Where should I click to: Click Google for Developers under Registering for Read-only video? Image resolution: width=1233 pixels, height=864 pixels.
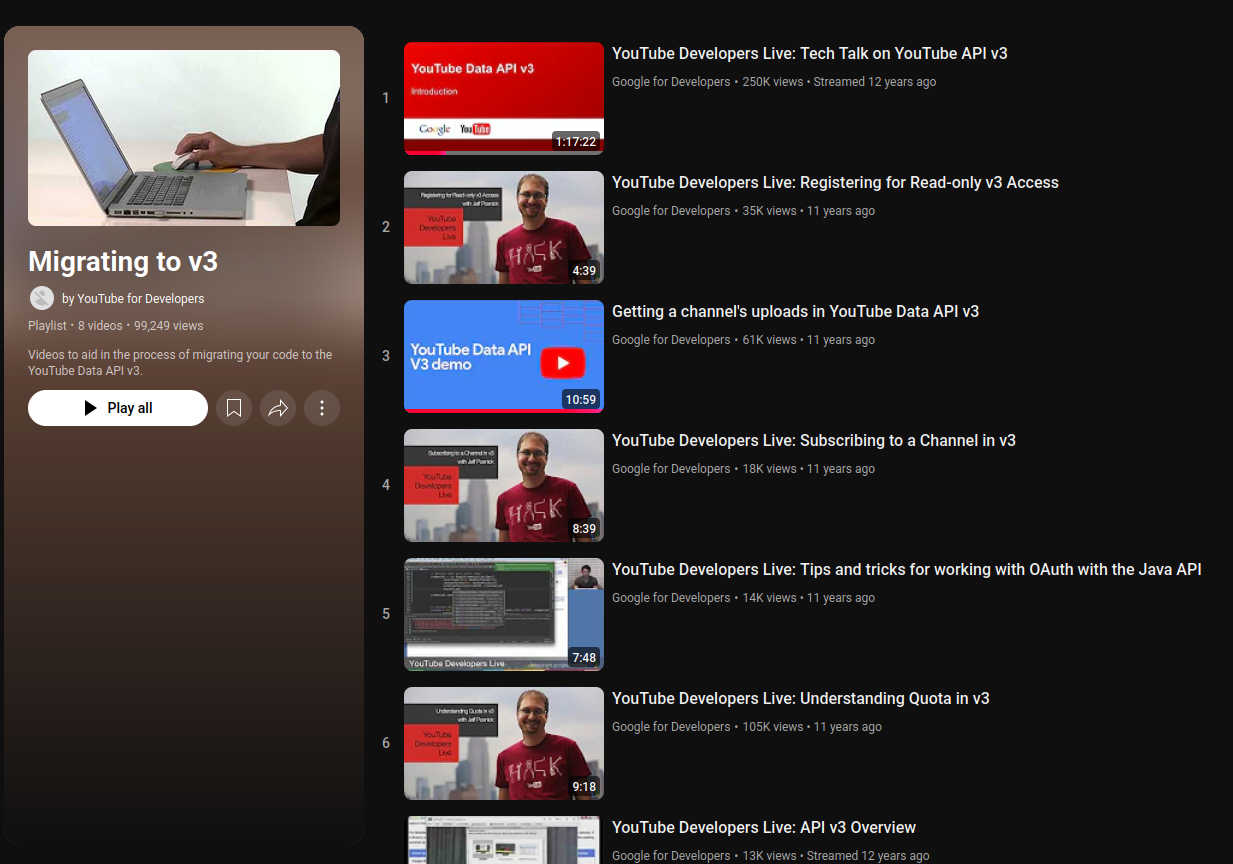(671, 211)
